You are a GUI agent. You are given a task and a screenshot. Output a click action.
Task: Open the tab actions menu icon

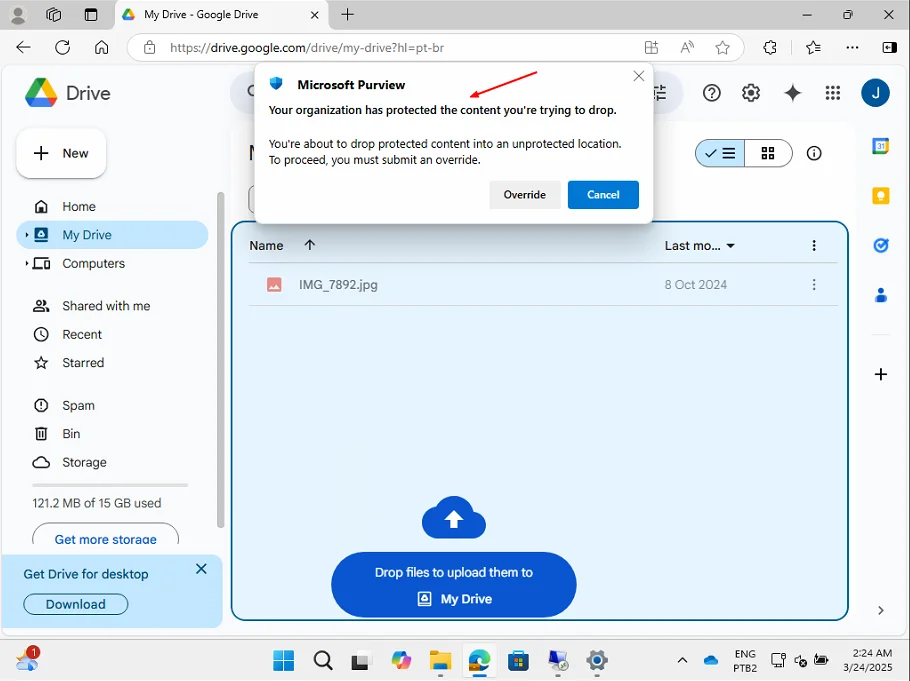[91, 15]
